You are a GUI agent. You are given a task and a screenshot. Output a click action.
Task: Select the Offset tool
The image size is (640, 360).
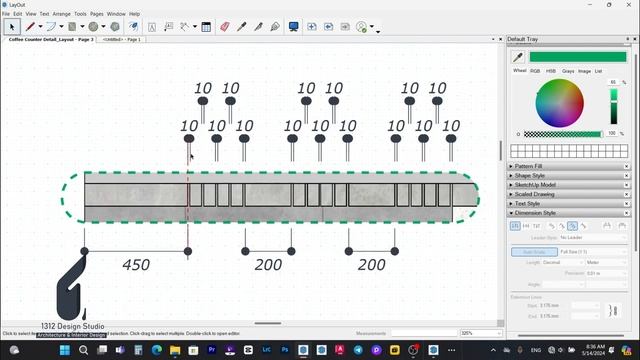pos(133,27)
